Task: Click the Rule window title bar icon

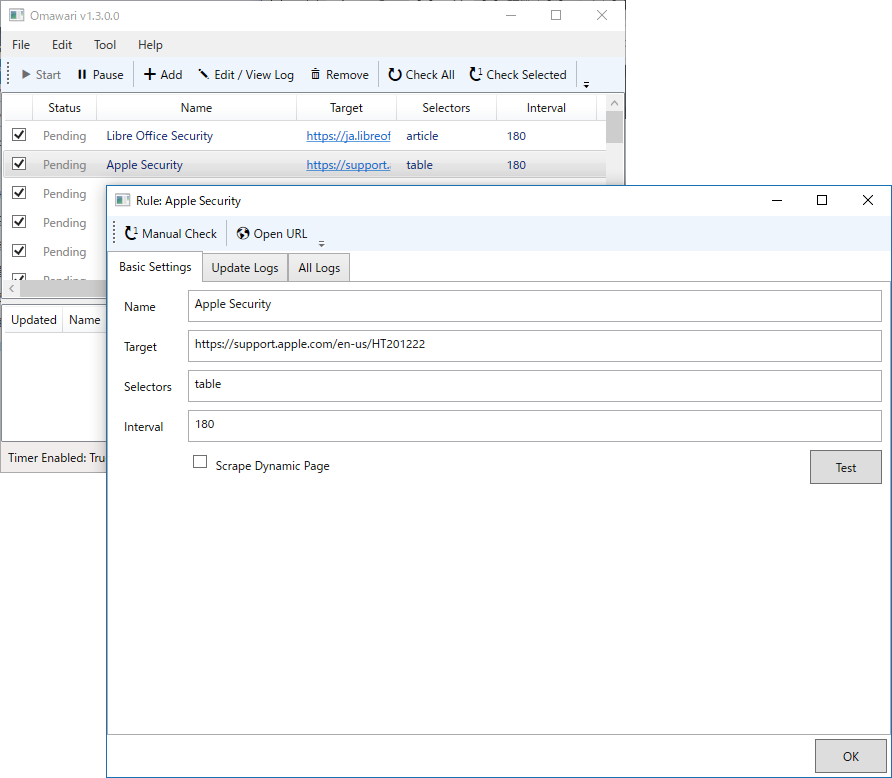Action: (122, 200)
